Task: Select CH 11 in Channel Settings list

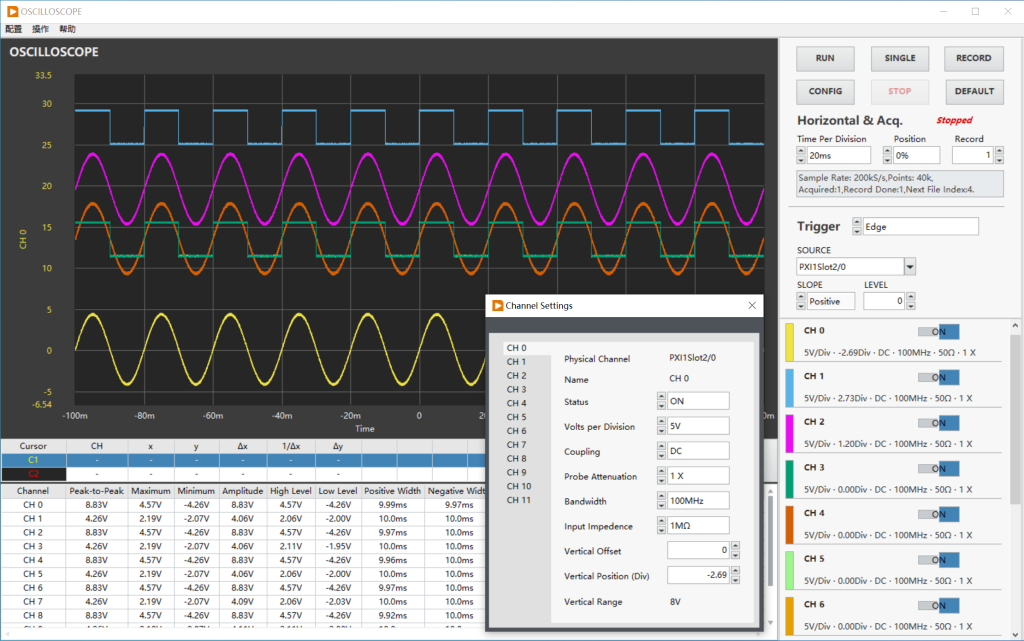Action: [x=526, y=500]
